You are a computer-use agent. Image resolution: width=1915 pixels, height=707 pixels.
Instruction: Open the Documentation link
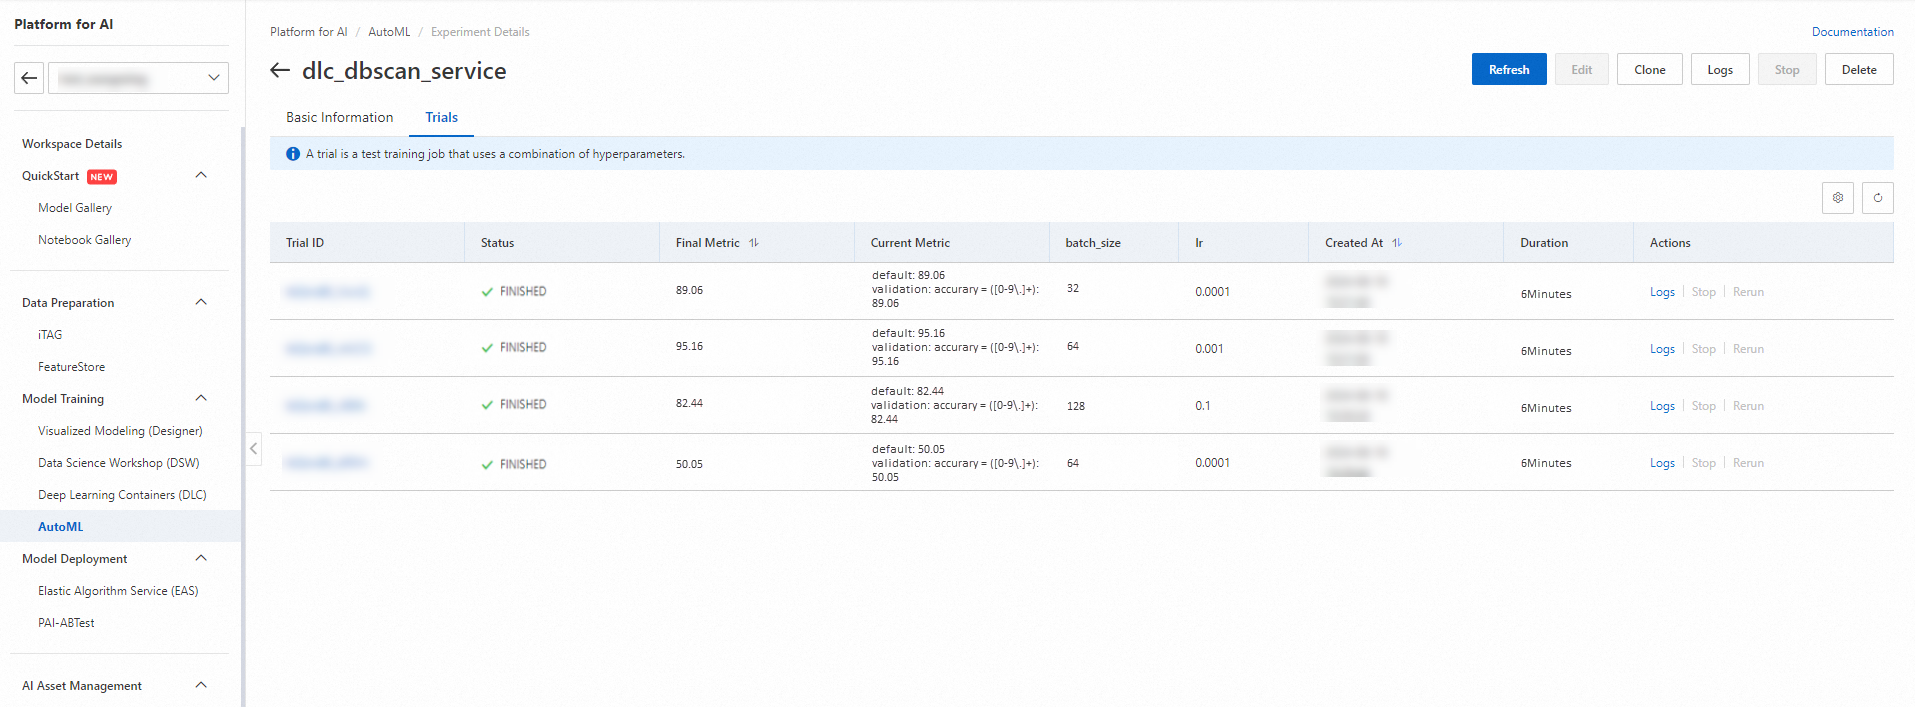pyautogui.click(x=1852, y=32)
